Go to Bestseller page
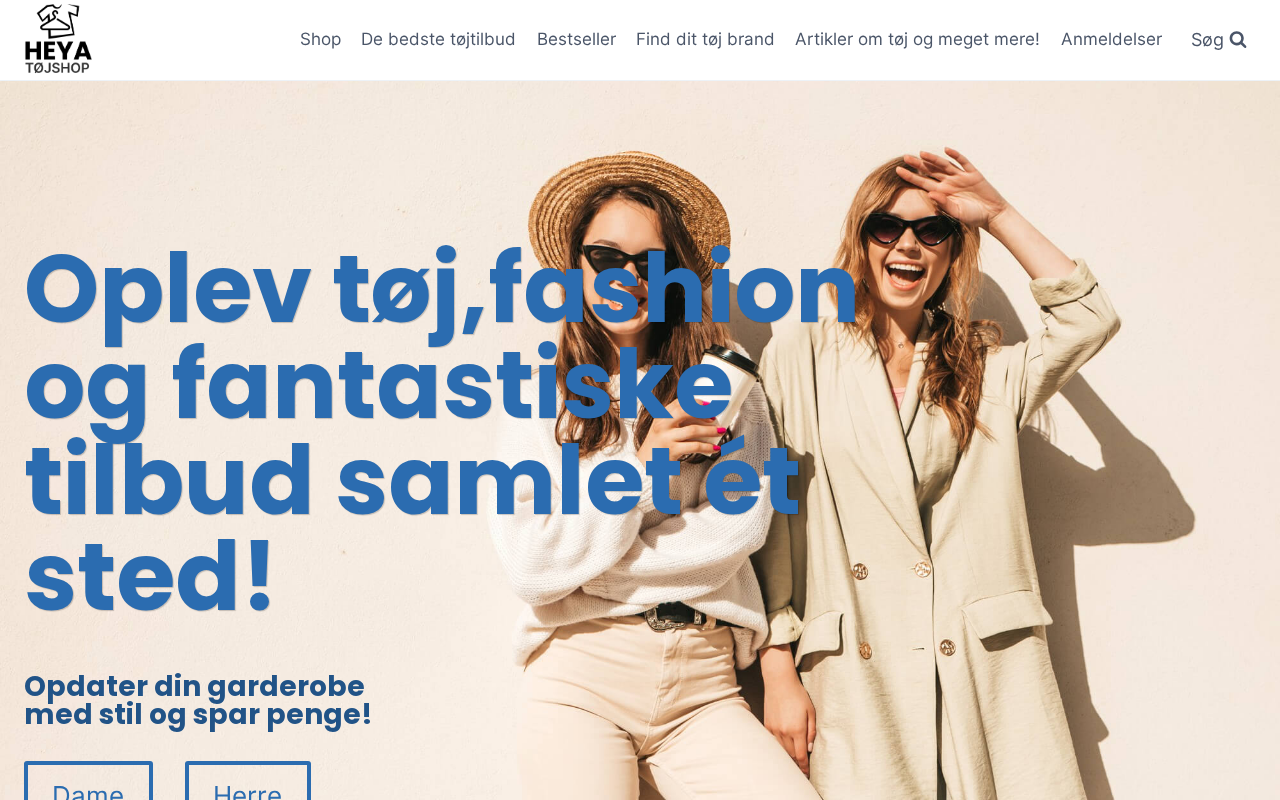This screenshot has width=1280, height=800. coord(576,39)
